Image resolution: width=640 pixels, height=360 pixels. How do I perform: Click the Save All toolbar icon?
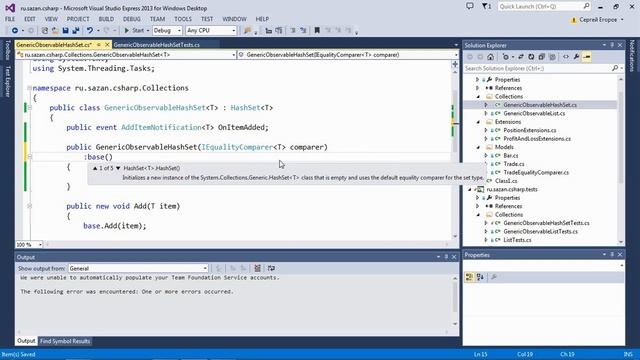point(76,31)
